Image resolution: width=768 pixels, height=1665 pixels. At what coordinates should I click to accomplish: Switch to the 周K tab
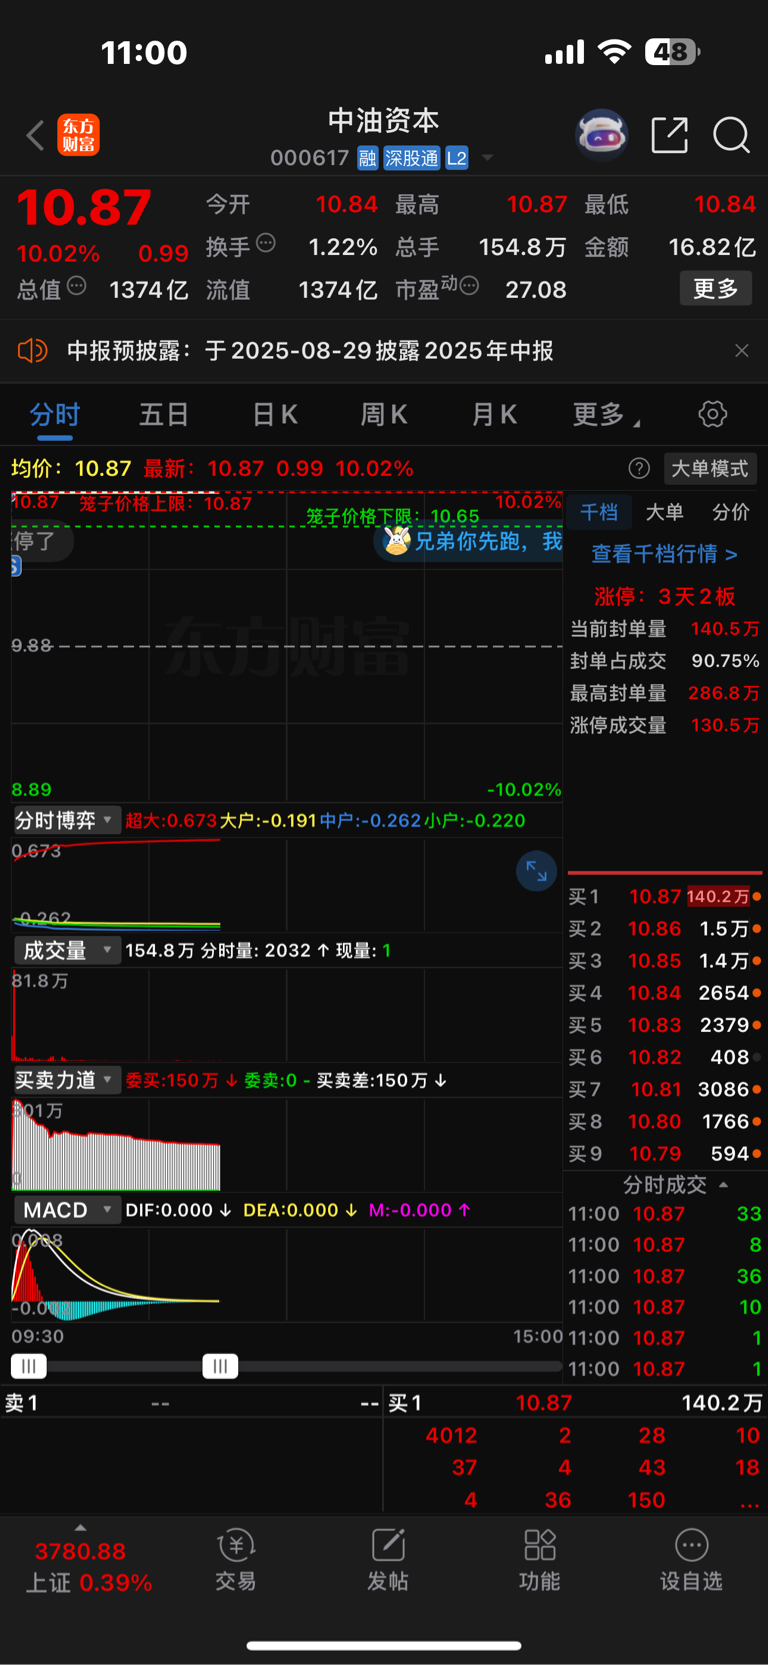384,414
